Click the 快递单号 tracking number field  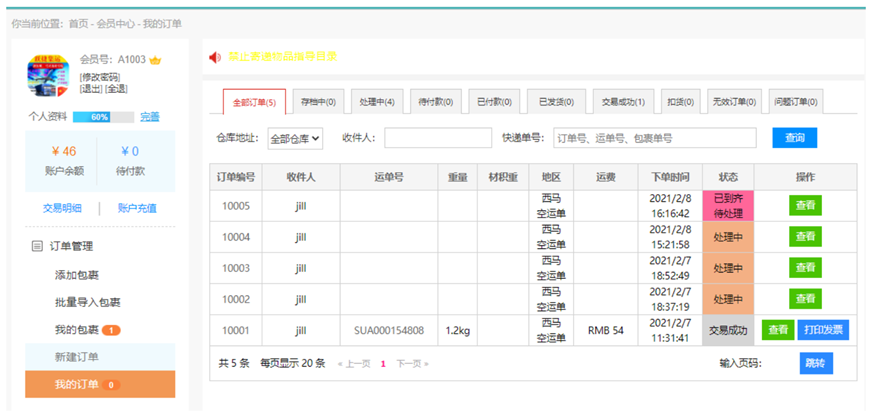click(x=655, y=138)
